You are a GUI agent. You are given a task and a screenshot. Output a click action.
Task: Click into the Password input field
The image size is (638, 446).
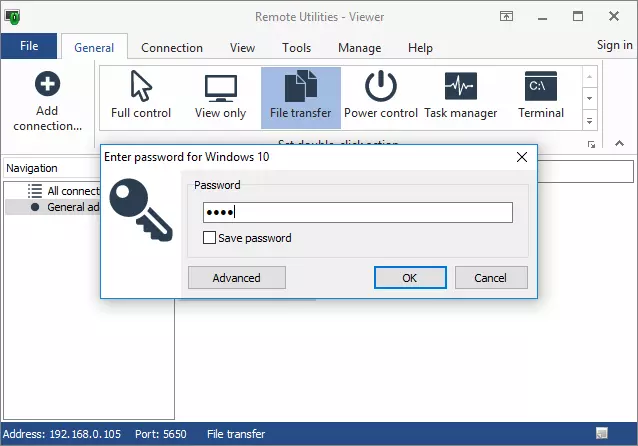357,213
